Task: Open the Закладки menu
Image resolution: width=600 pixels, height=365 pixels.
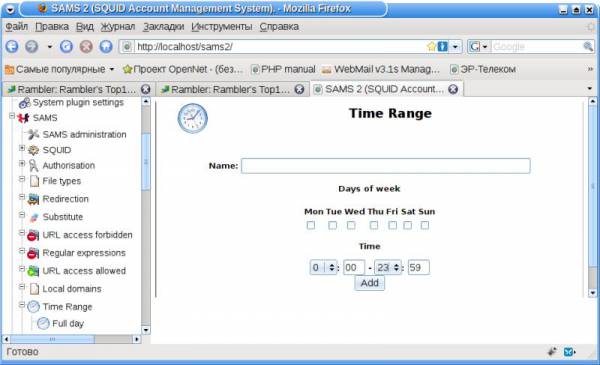Action: (163, 27)
